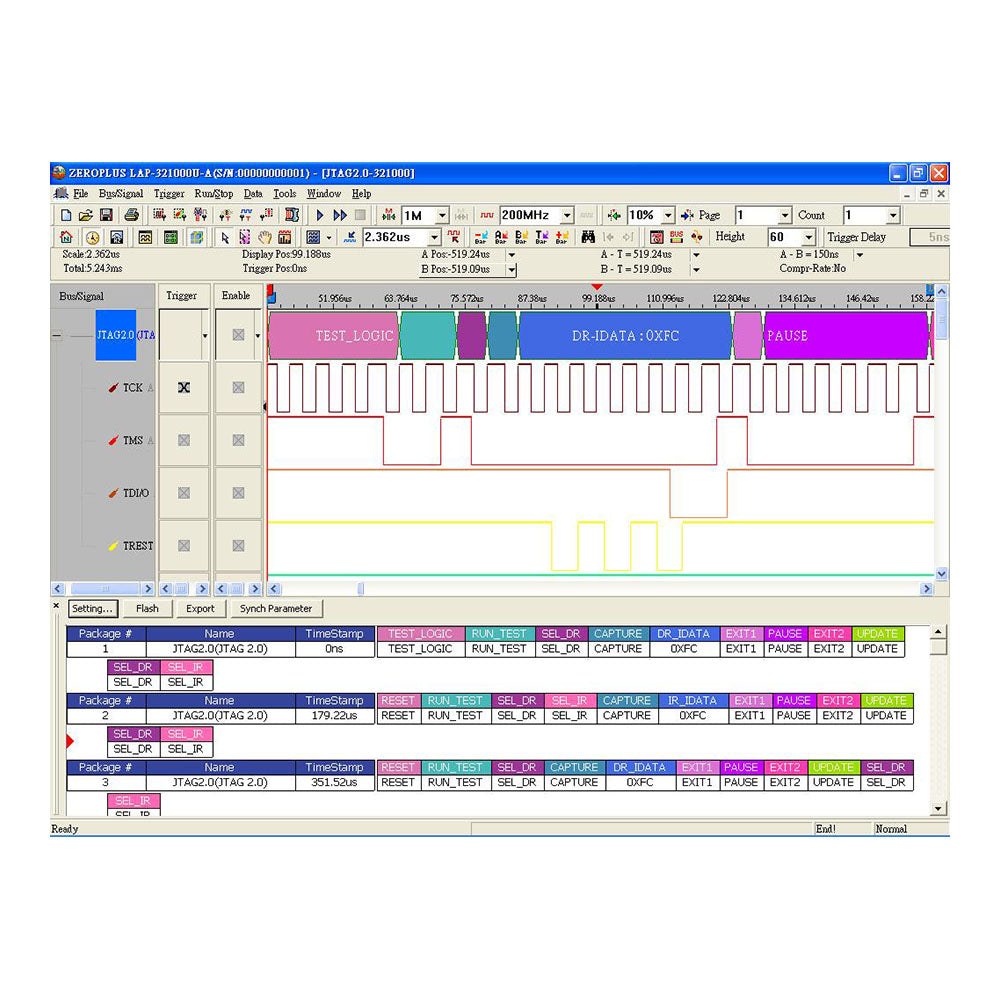The image size is (1000, 1000).
Task: Click the DR-IDATA : 0XFC bus segment
Action: pos(625,335)
